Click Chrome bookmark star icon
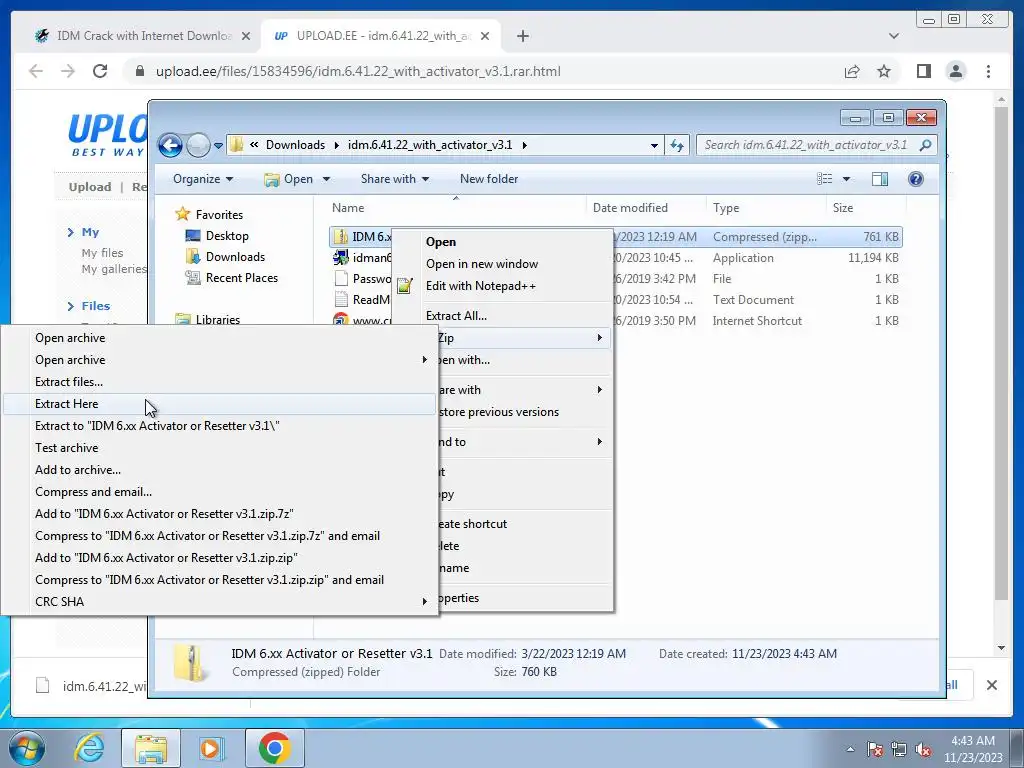The image size is (1024, 768). coord(884,71)
